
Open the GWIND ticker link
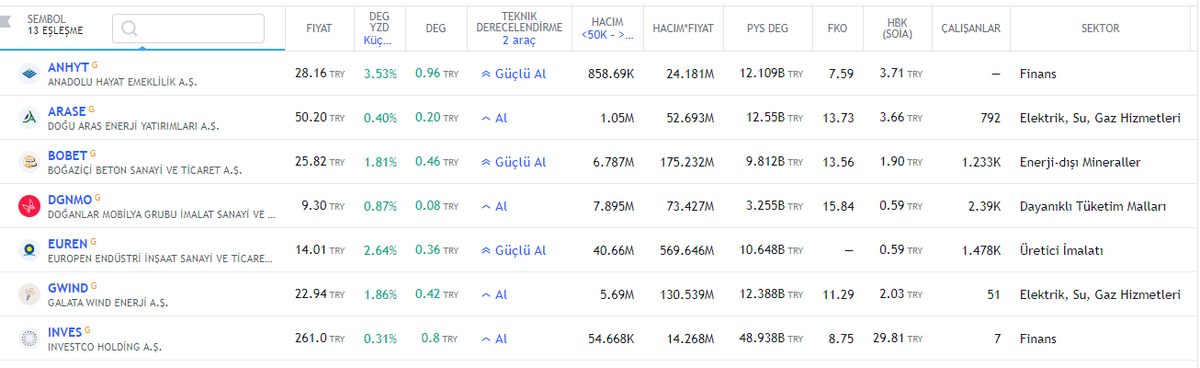[69, 288]
